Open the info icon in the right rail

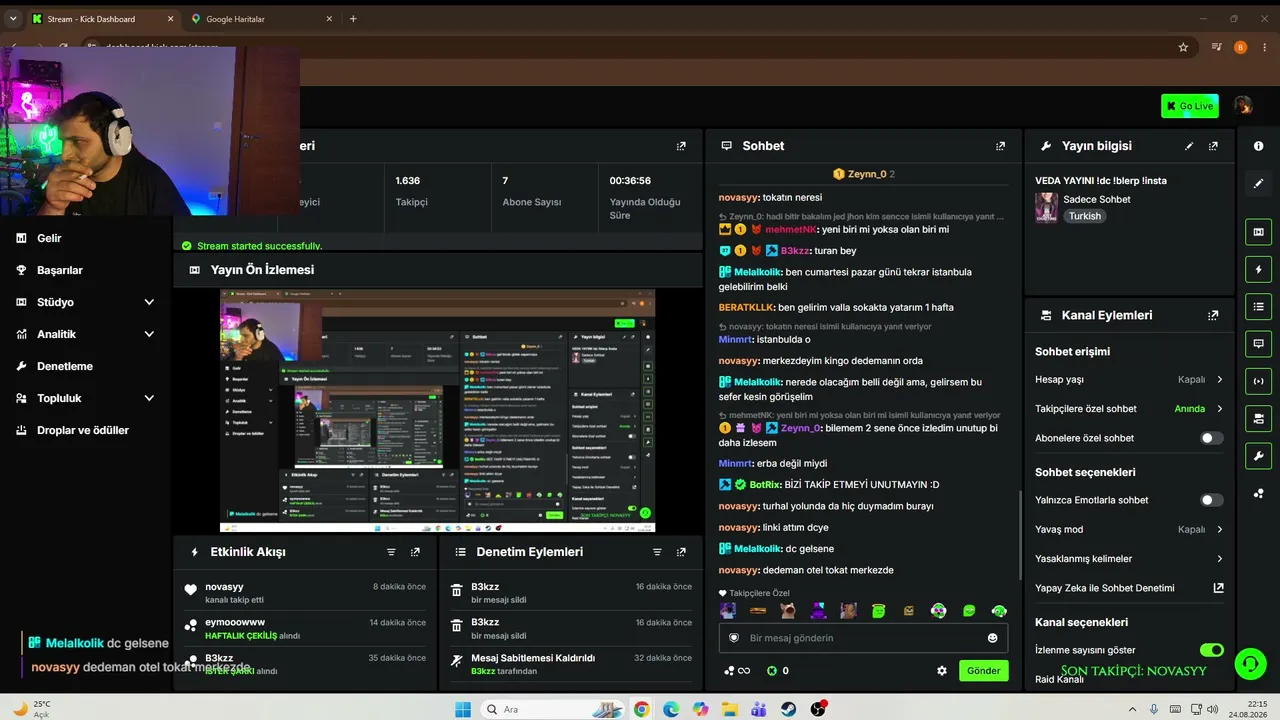(x=1258, y=146)
